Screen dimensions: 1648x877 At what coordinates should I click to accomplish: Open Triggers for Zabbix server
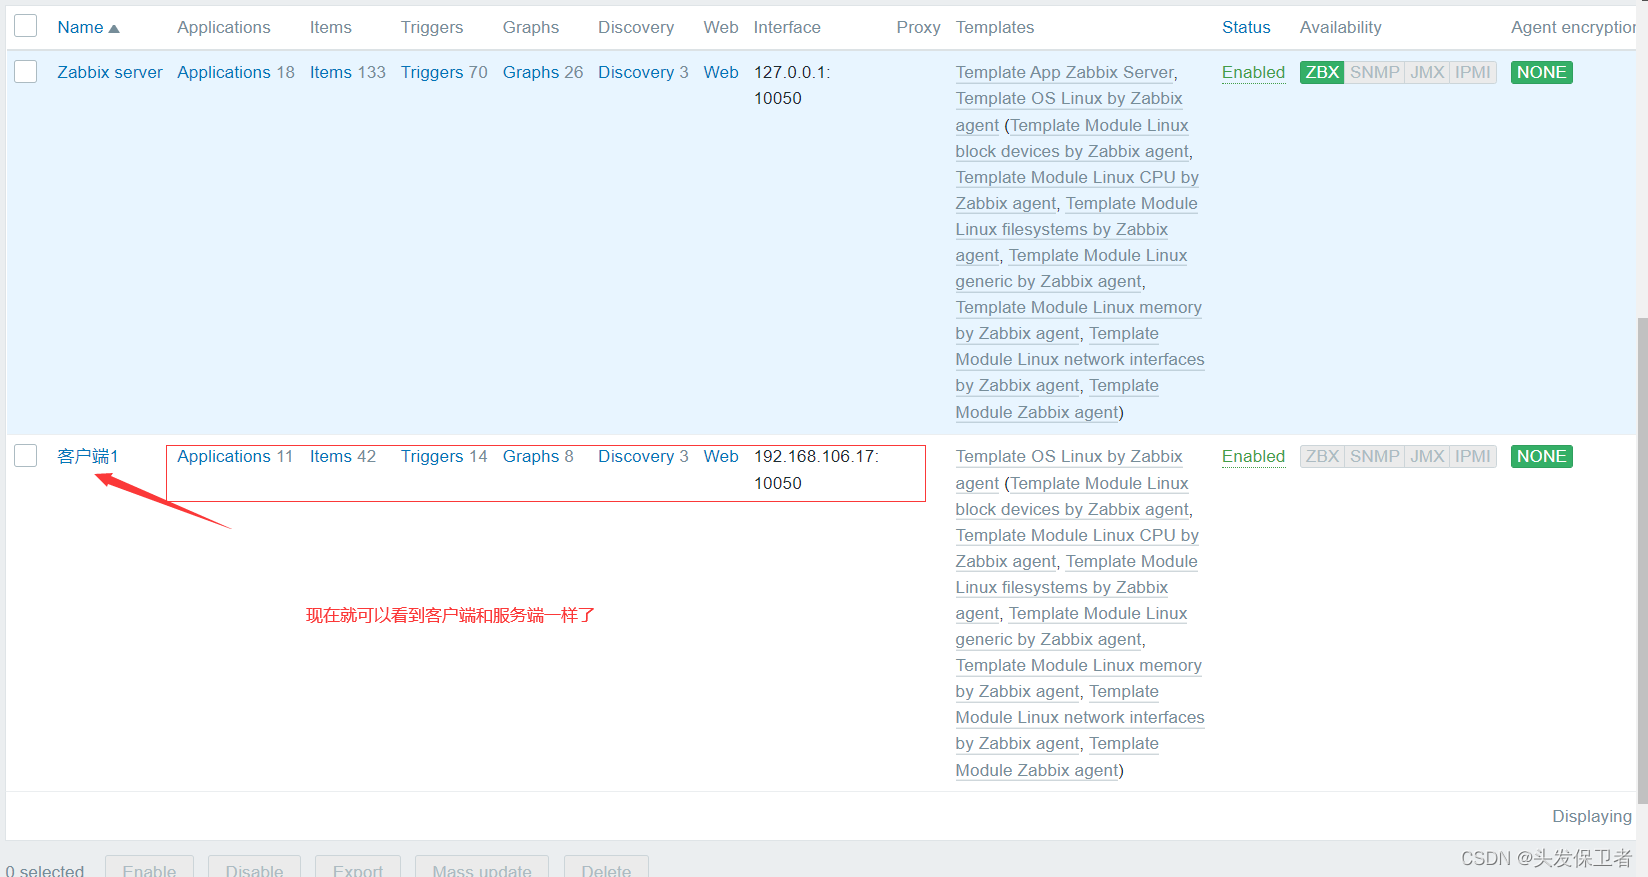432,72
